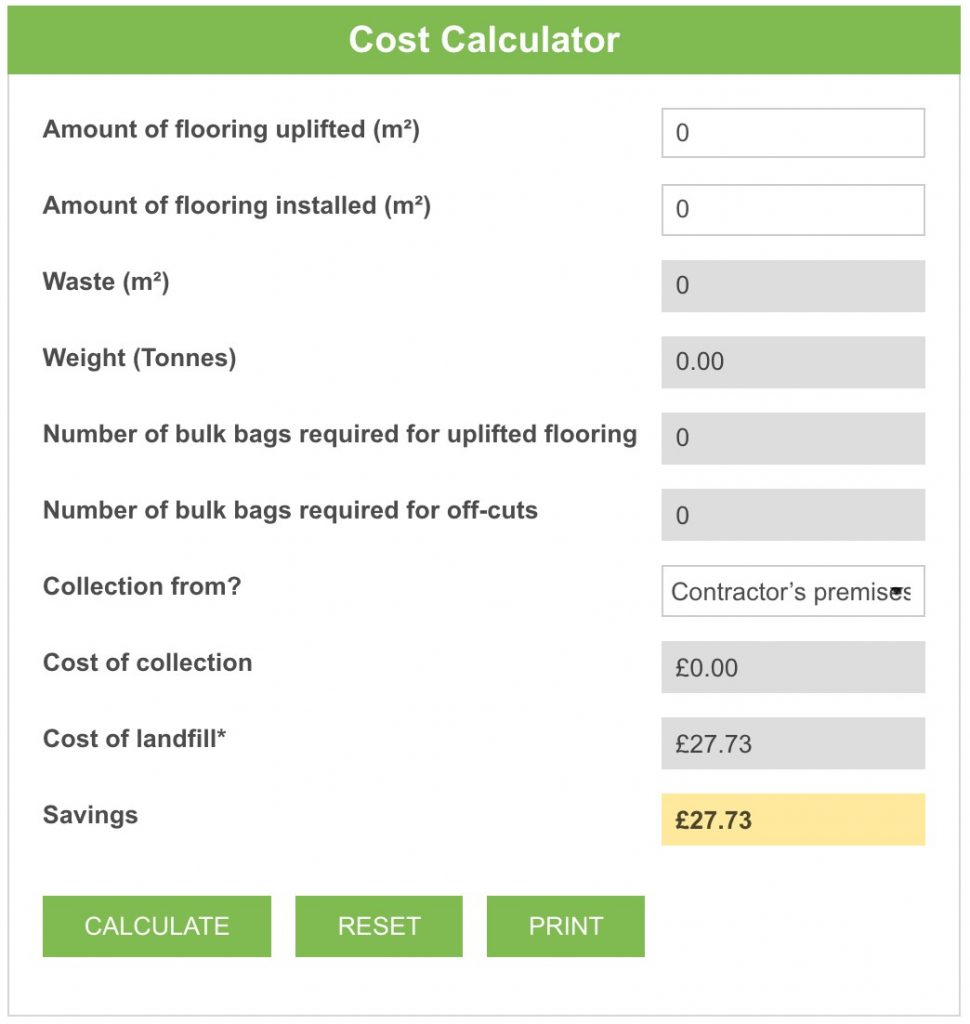Viewport: 970px width, 1024px height.
Task: Click the Cost Calculator green header
Action: [x=484, y=40]
